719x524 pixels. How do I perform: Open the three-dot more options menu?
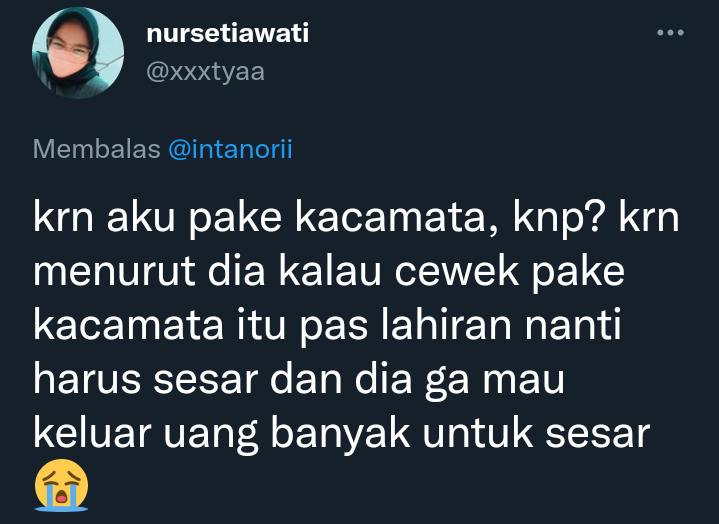670,33
